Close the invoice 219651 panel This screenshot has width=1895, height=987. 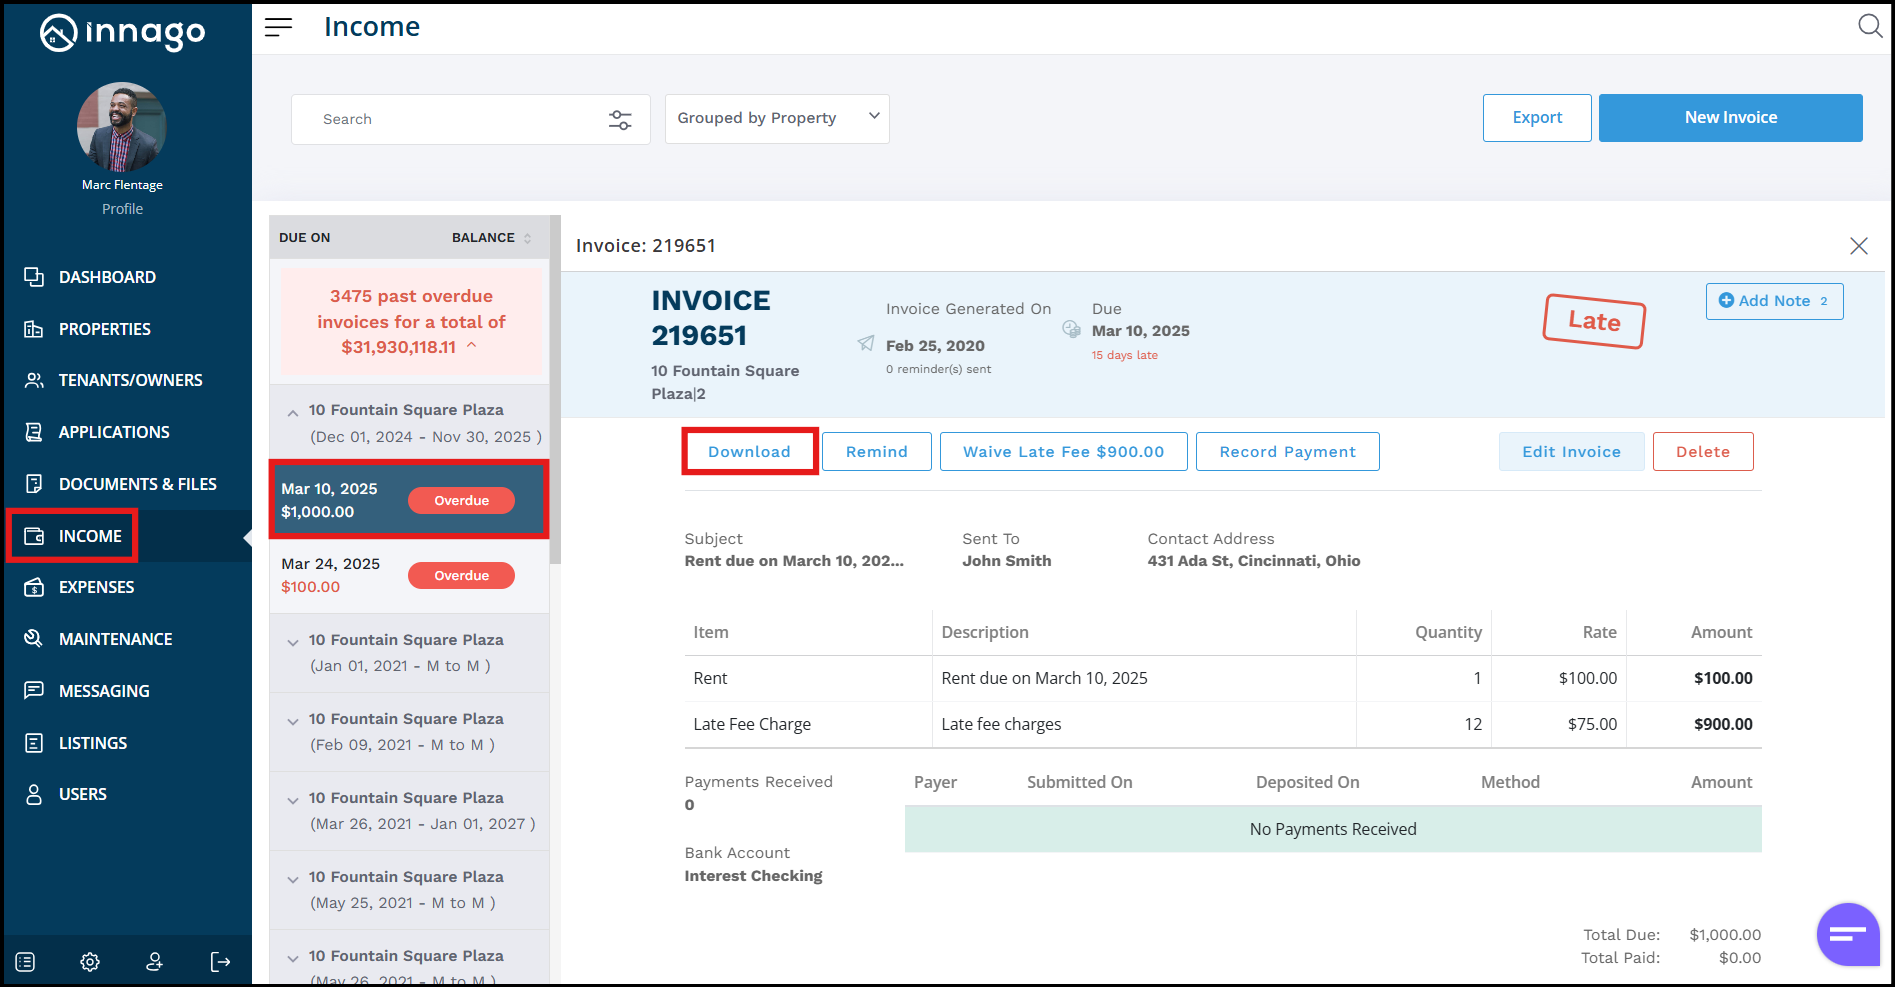click(x=1858, y=246)
